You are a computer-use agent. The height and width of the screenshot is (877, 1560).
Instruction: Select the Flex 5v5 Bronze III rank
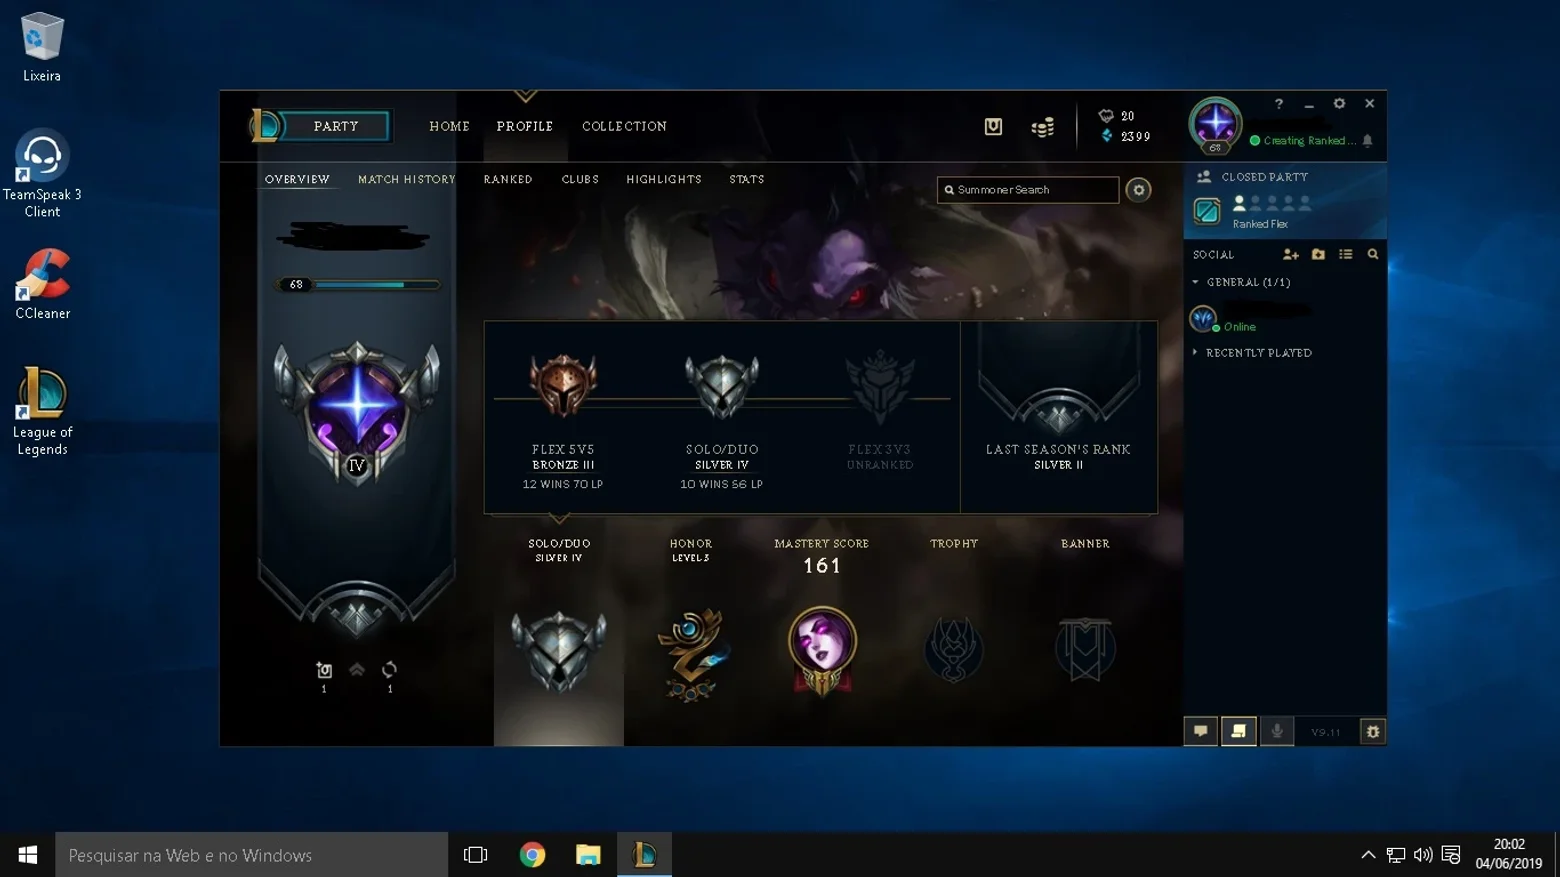tap(563, 418)
